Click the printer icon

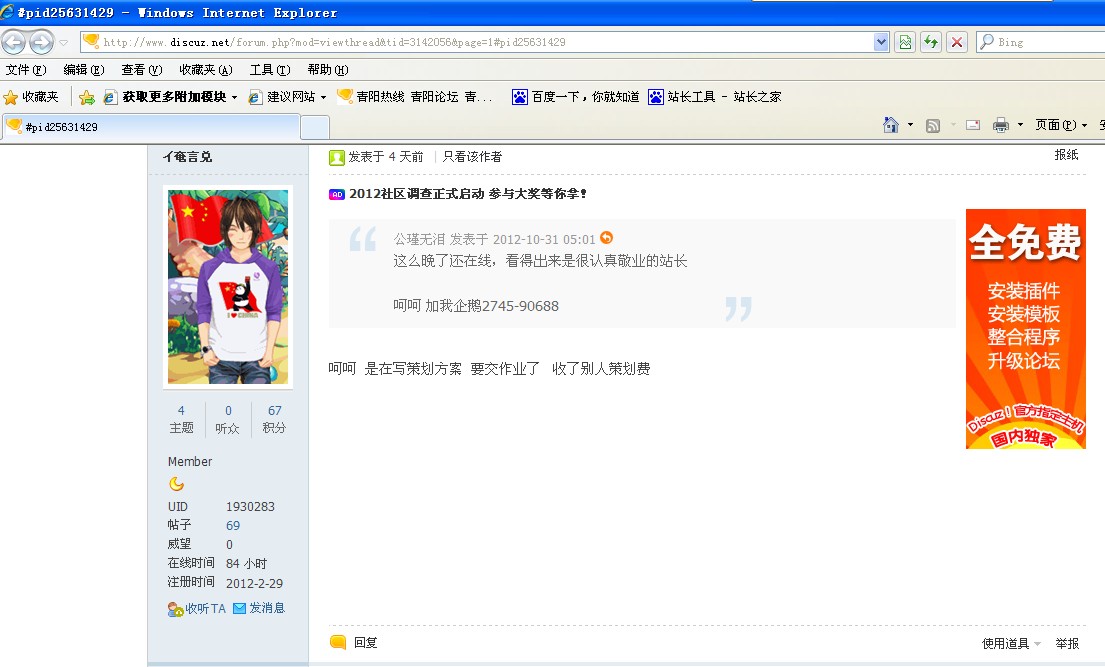tap(1001, 126)
